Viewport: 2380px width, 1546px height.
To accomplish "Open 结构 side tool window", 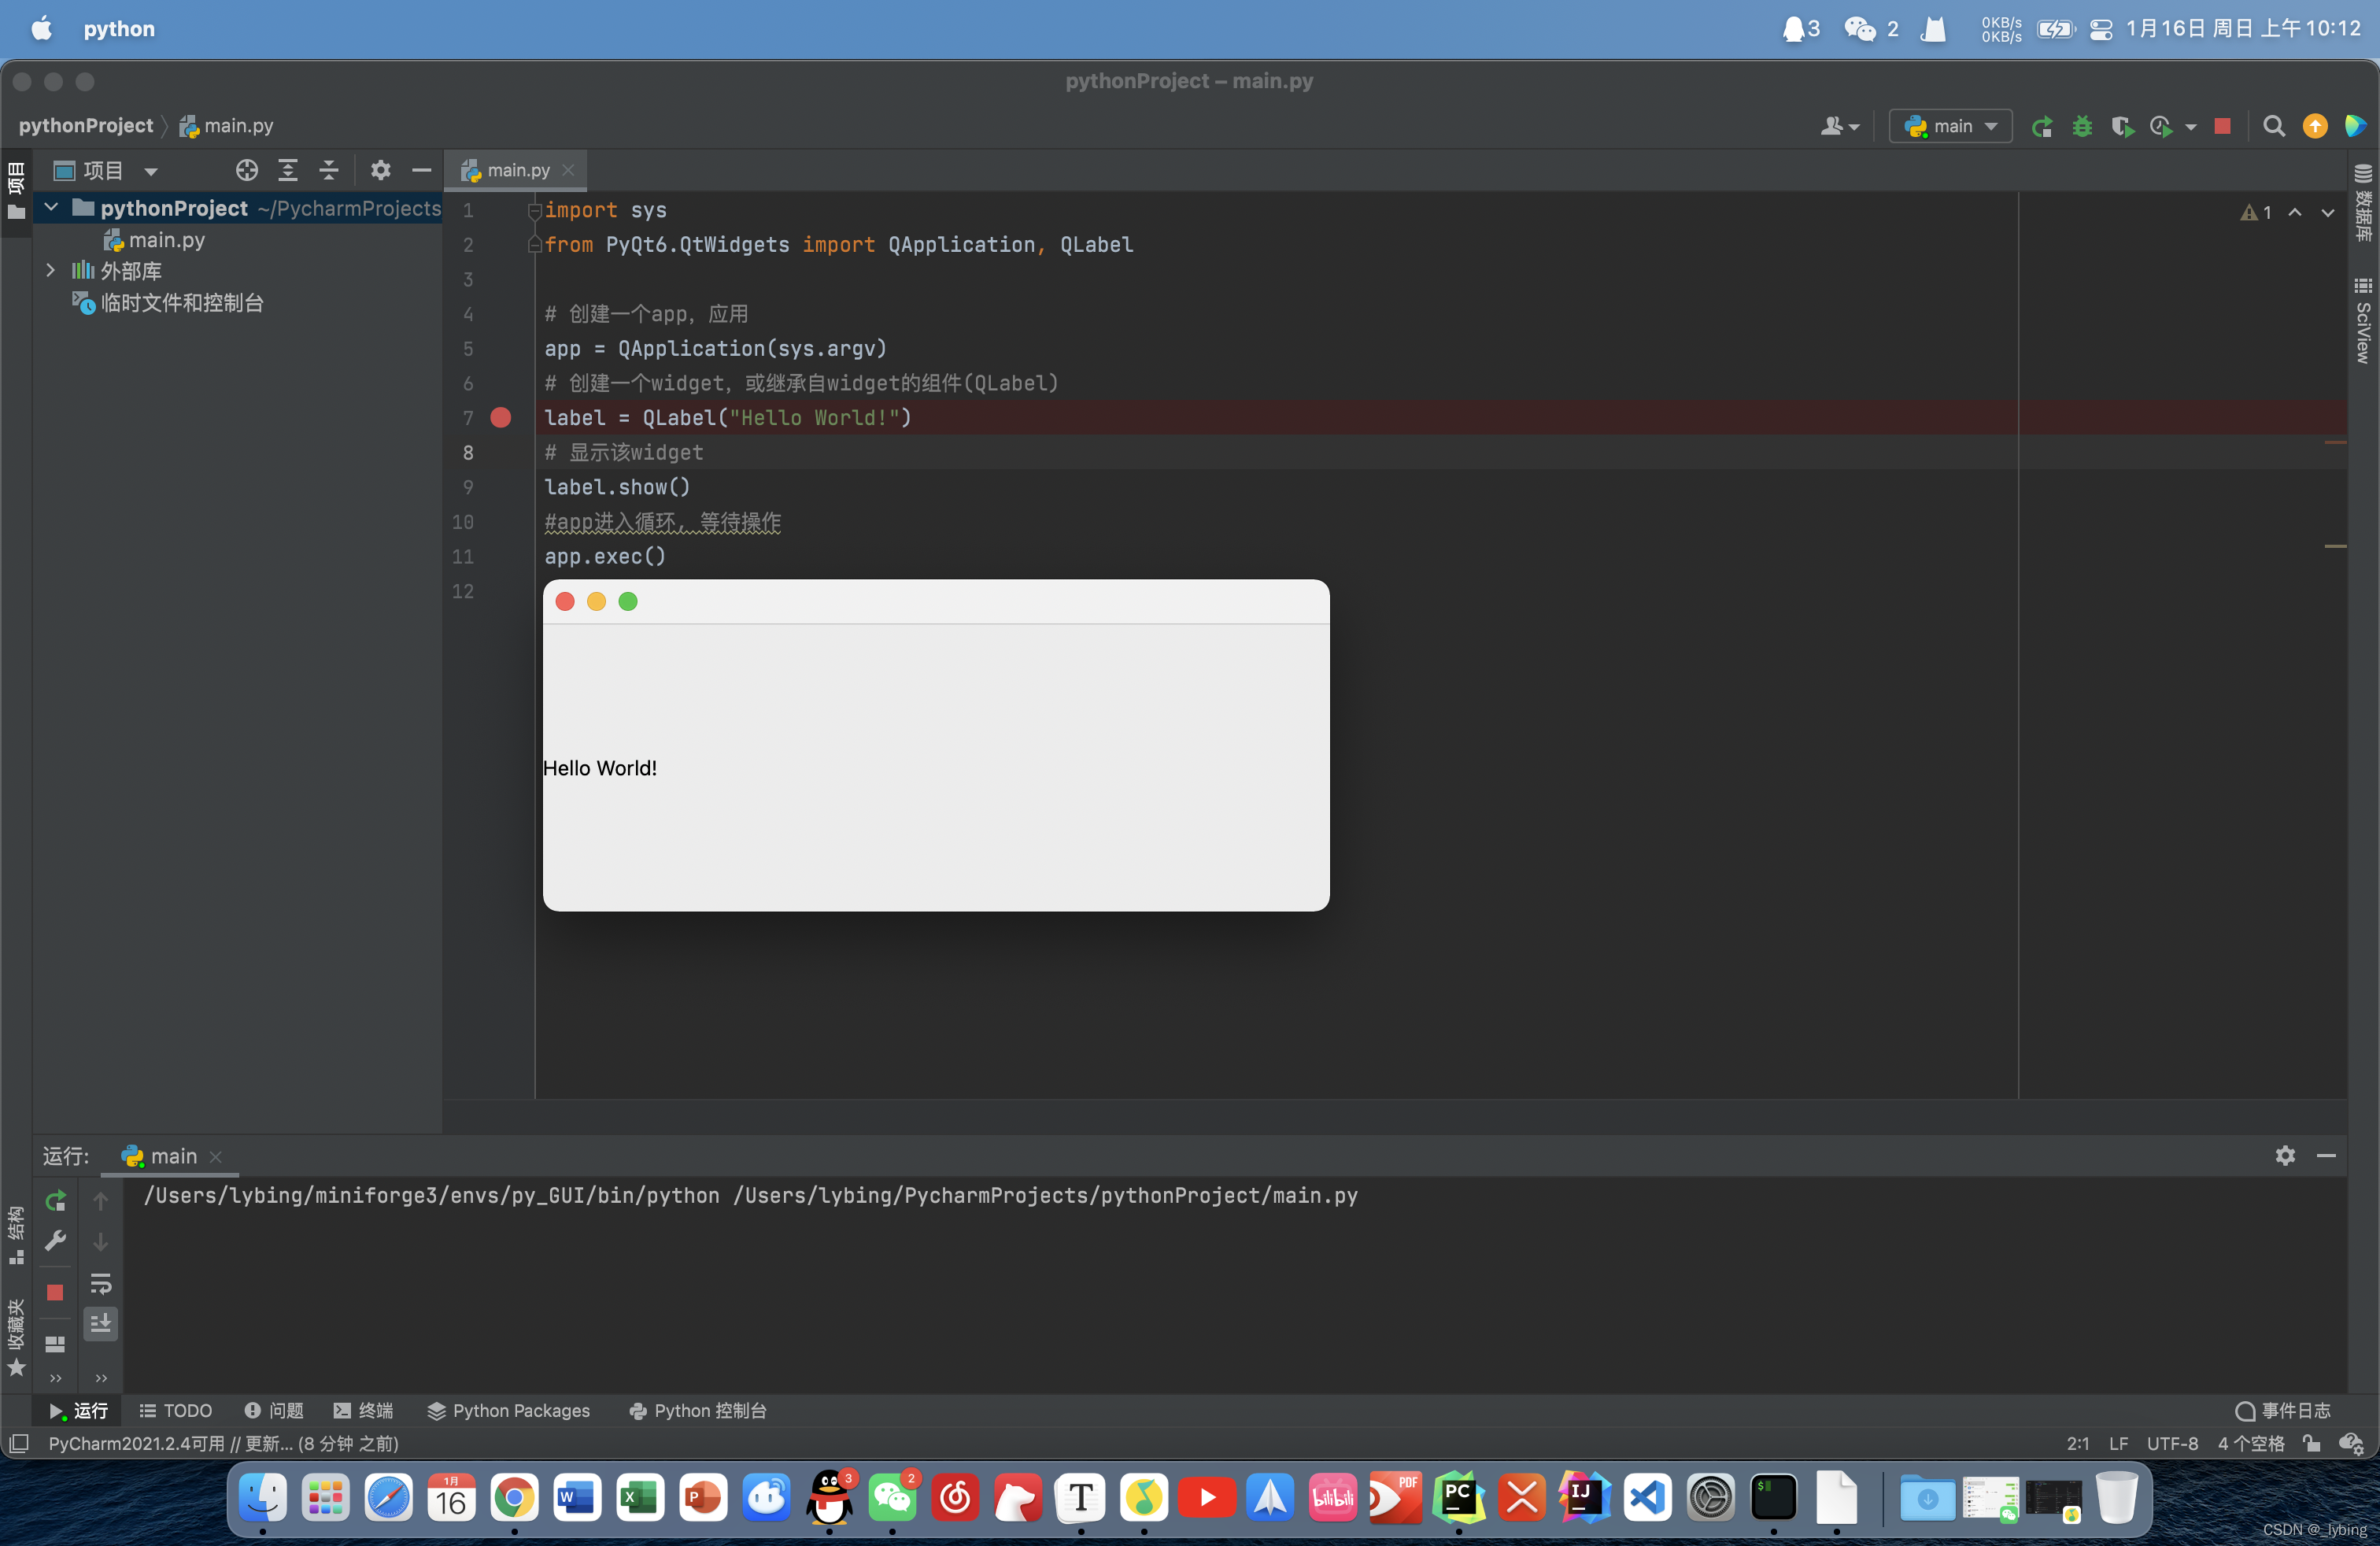I will point(16,1235).
